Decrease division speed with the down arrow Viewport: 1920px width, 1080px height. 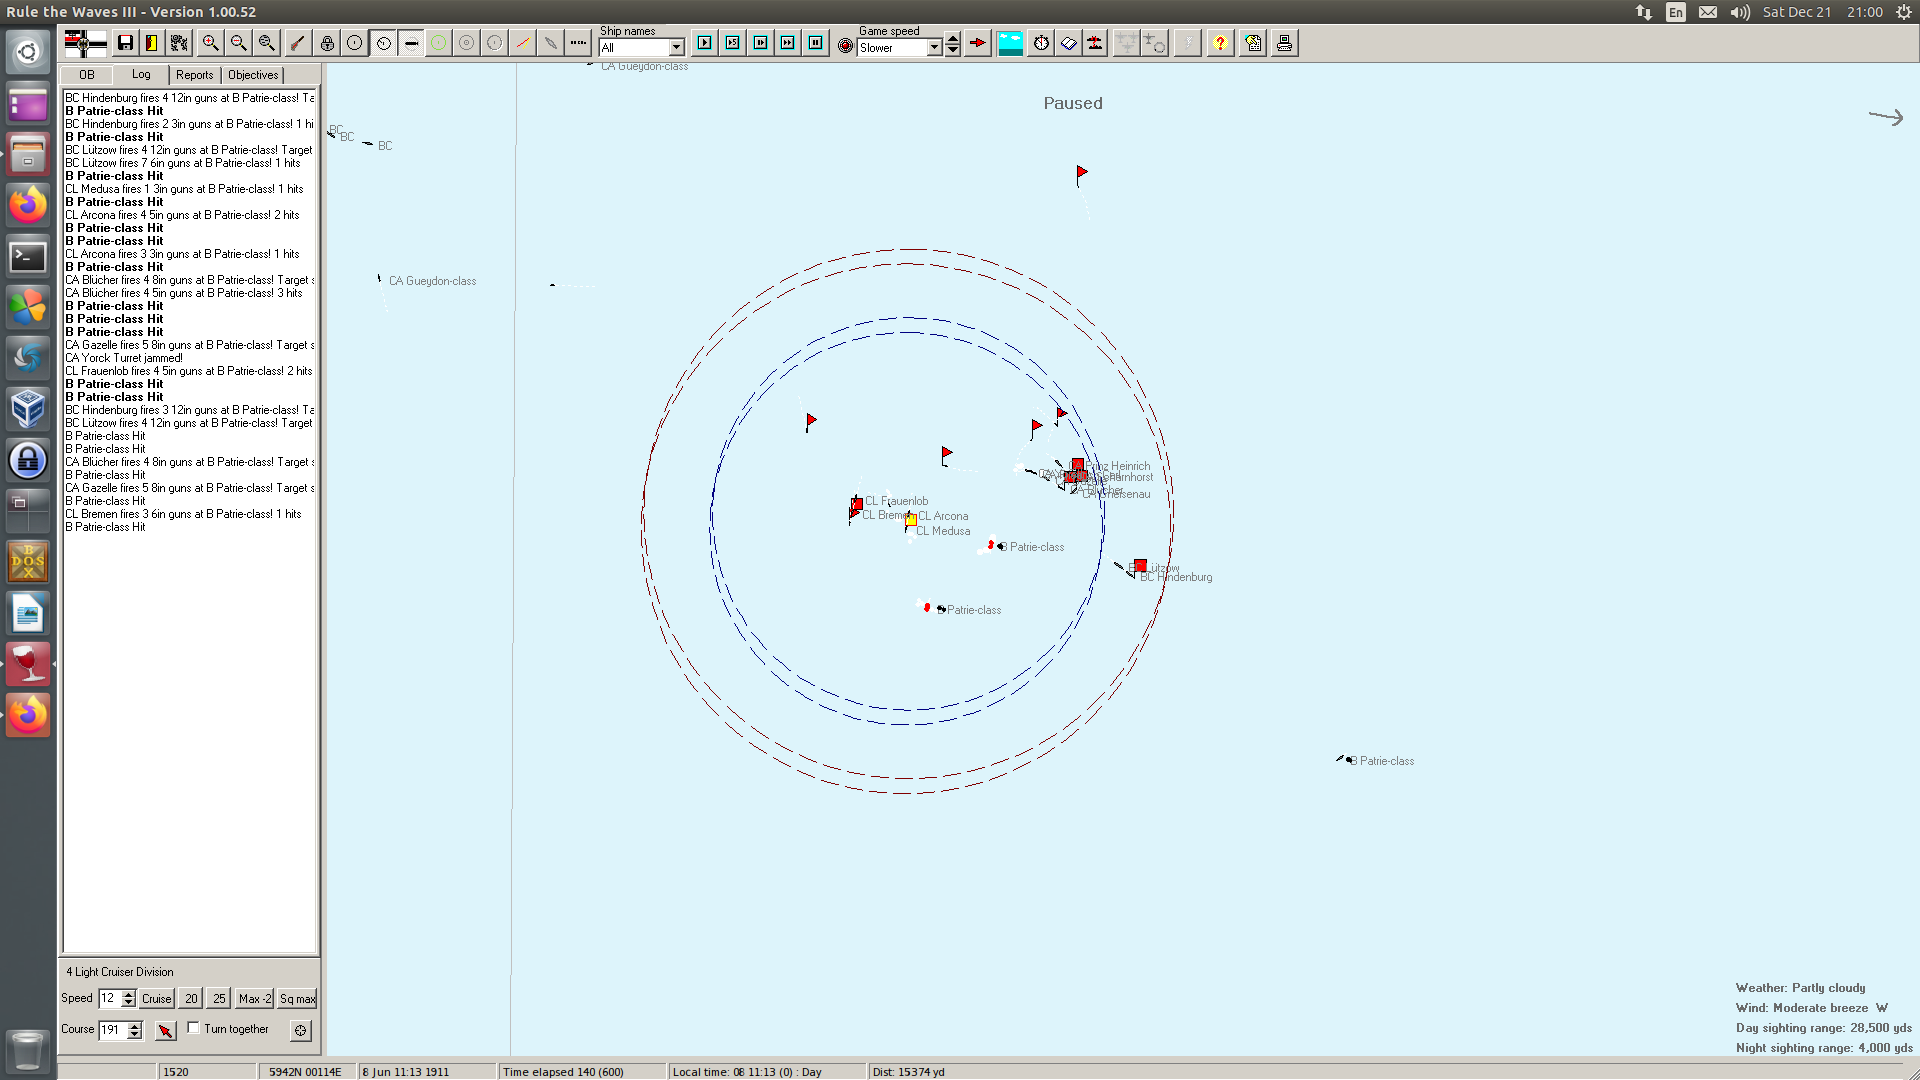128,1003
